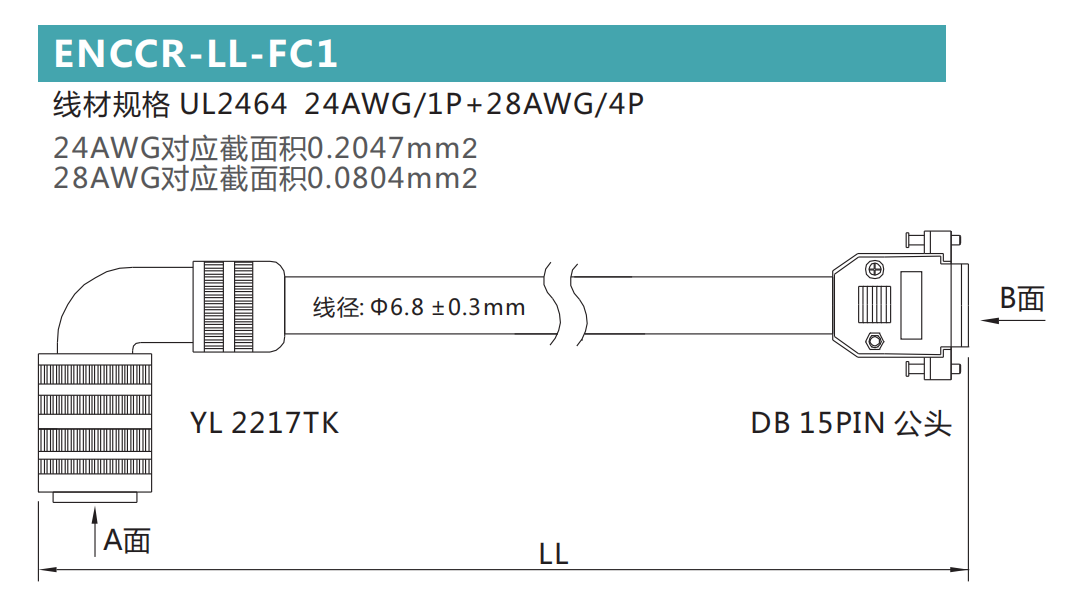Click the A面 label text
This screenshot has height=612, width=1071.
(x=127, y=540)
